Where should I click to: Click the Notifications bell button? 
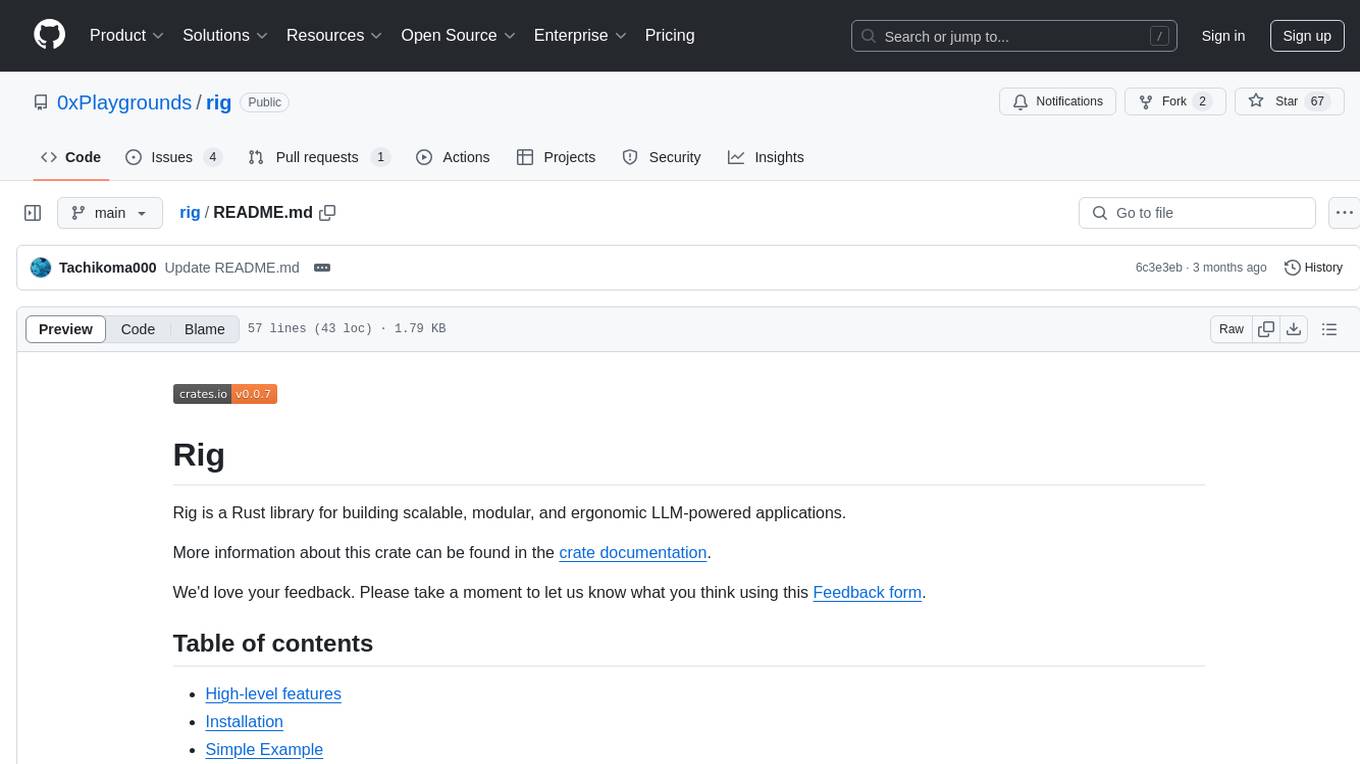tap(1058, 101)
